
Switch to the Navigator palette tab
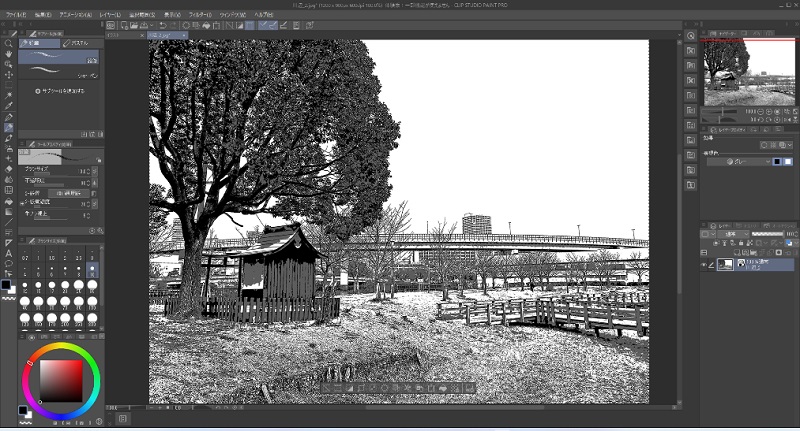coord(724,34)
